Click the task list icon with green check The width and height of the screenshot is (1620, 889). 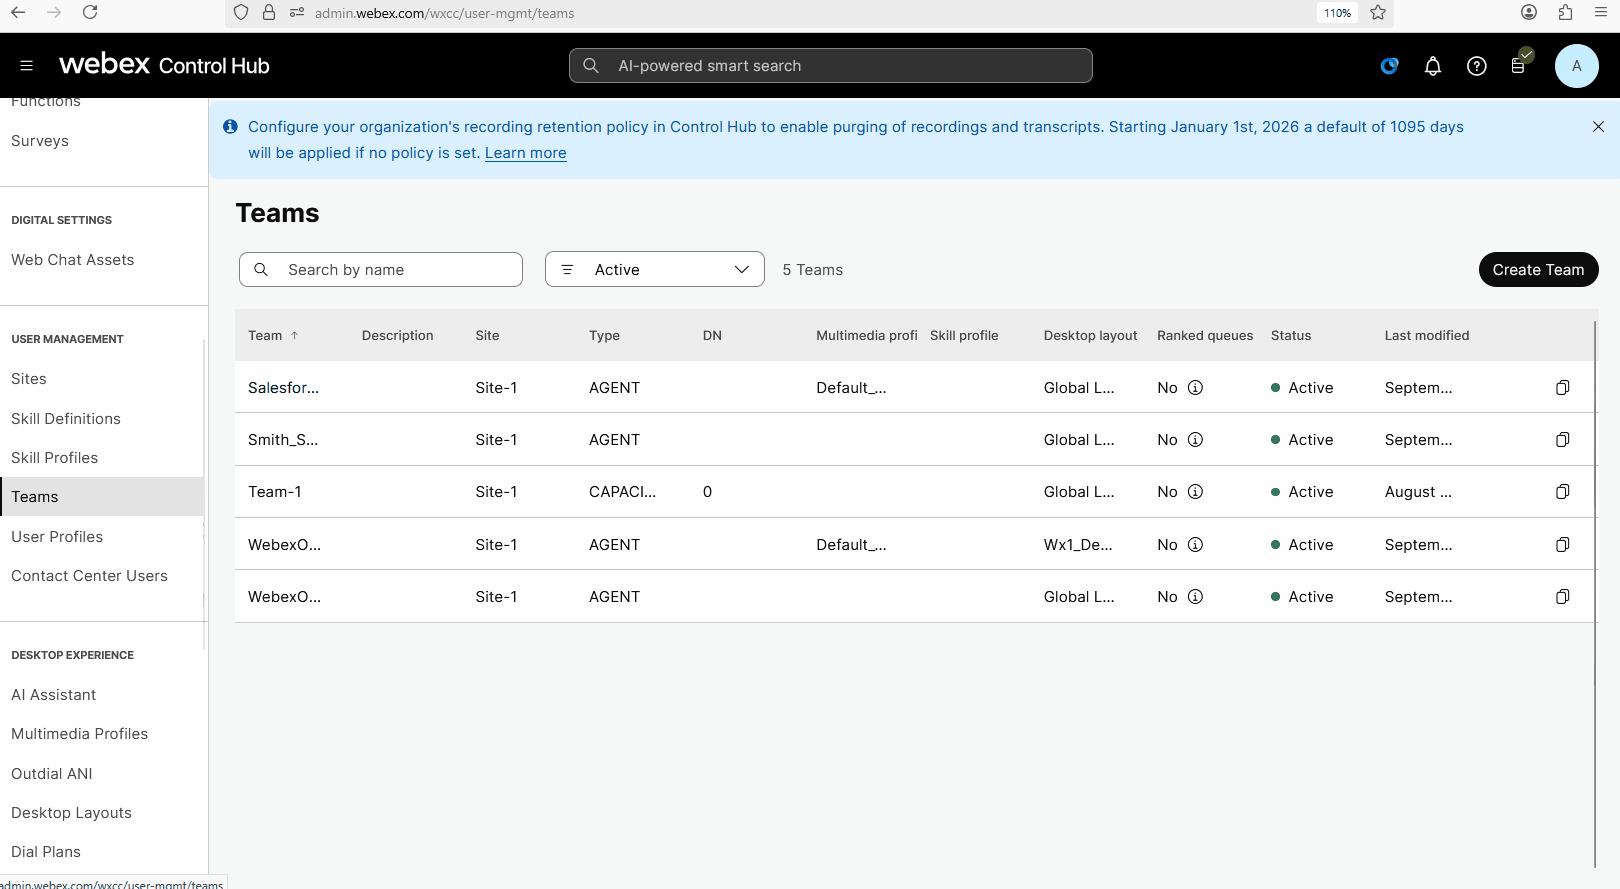tap(1518, 66)
